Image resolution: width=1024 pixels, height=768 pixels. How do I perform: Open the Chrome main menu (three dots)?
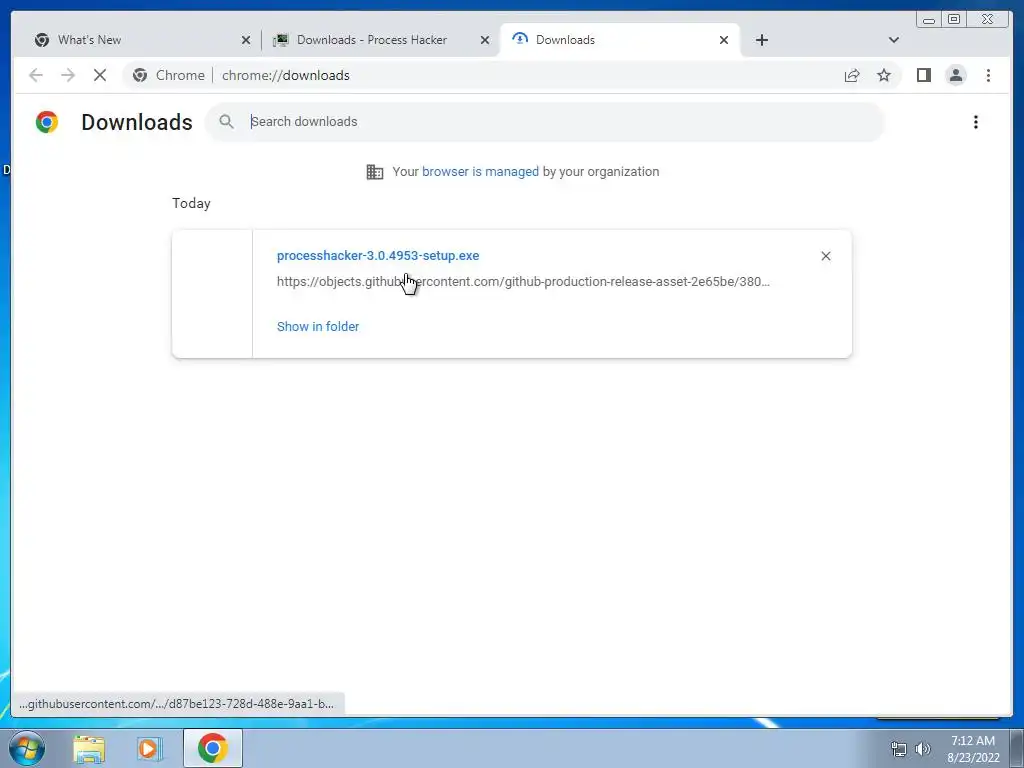tap(988, 75)
